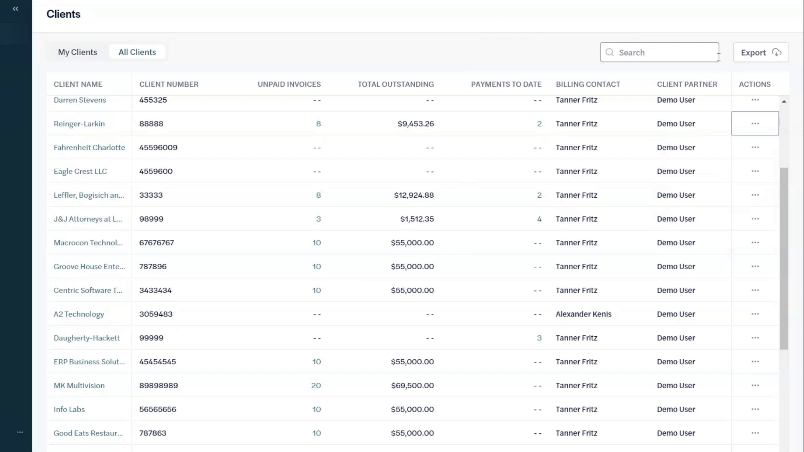Open actions menu for ERP Business Solut... row
804x452 pixels.
(x=755, y=362)
